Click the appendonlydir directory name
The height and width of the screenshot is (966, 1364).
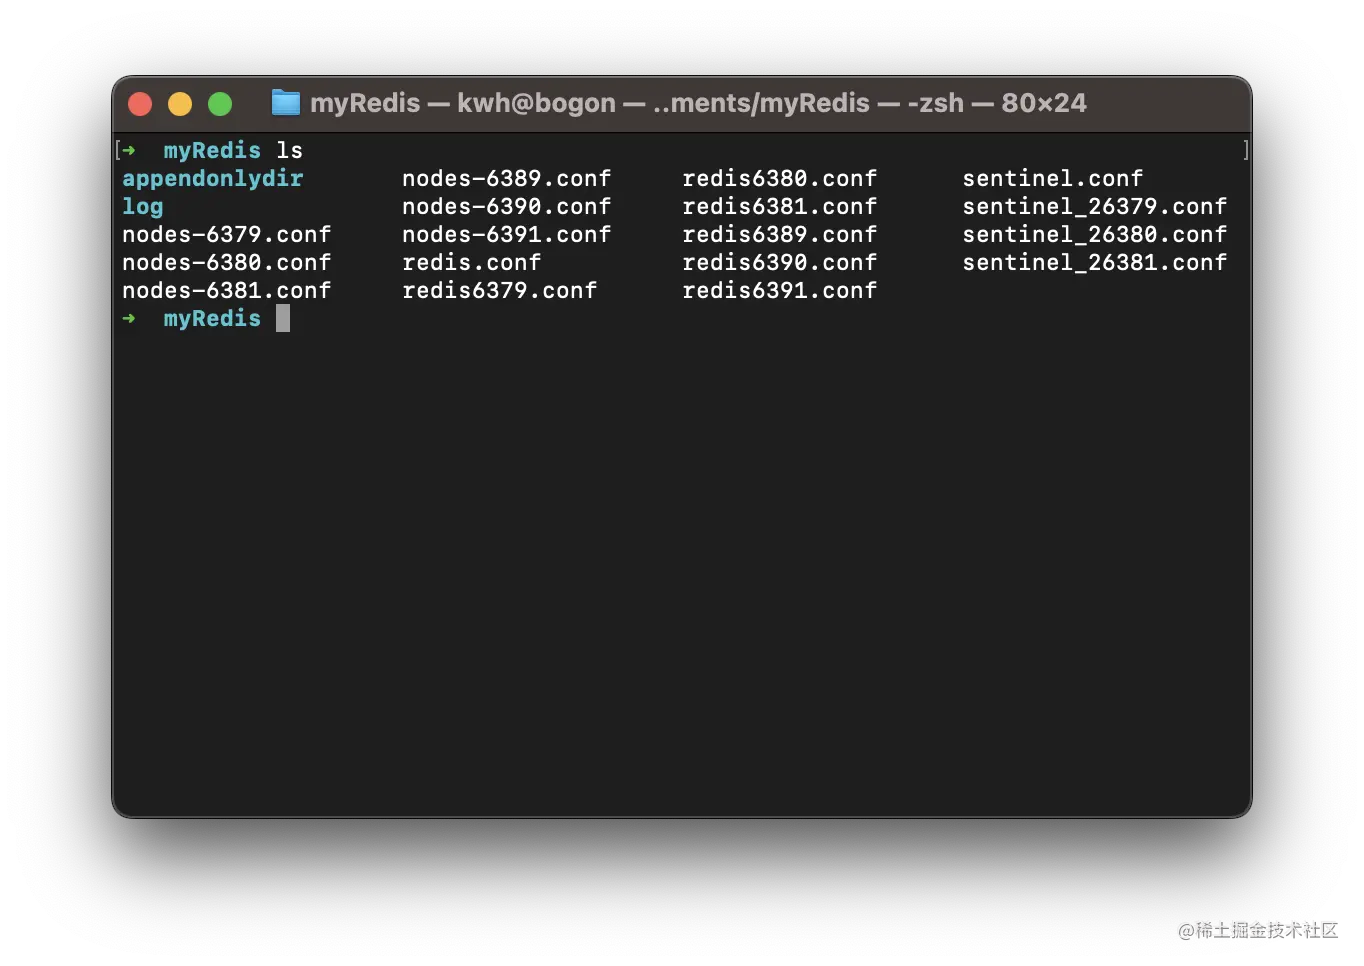pos(212,178)
